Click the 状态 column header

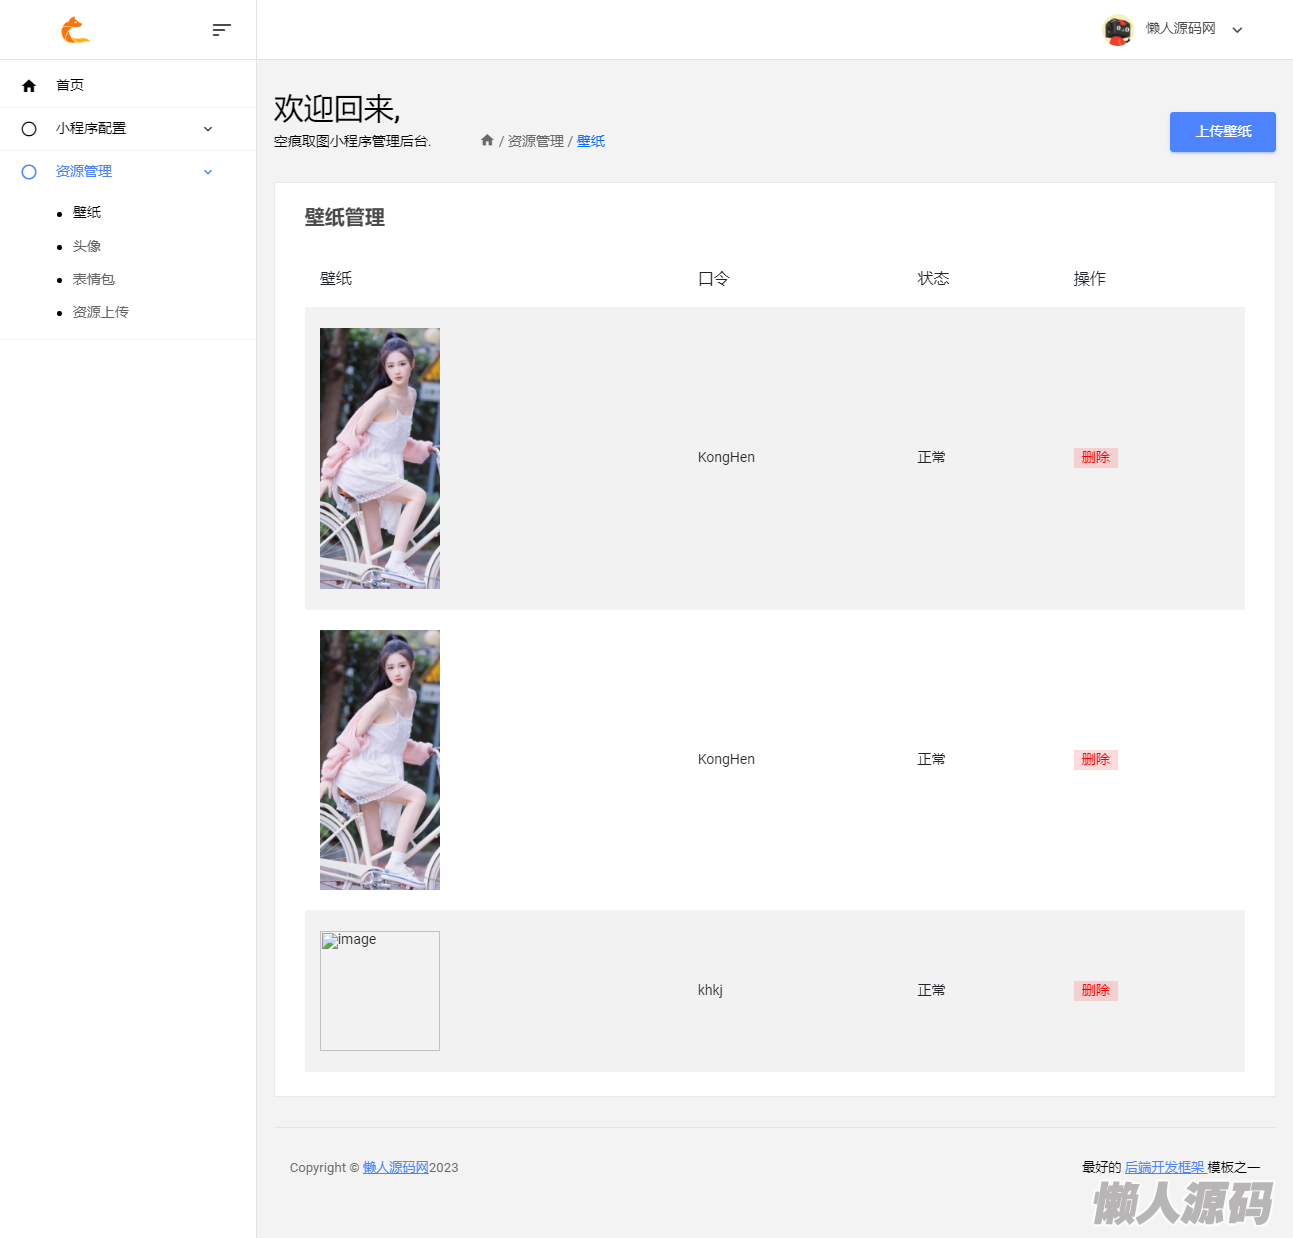(x=934, y=279)
